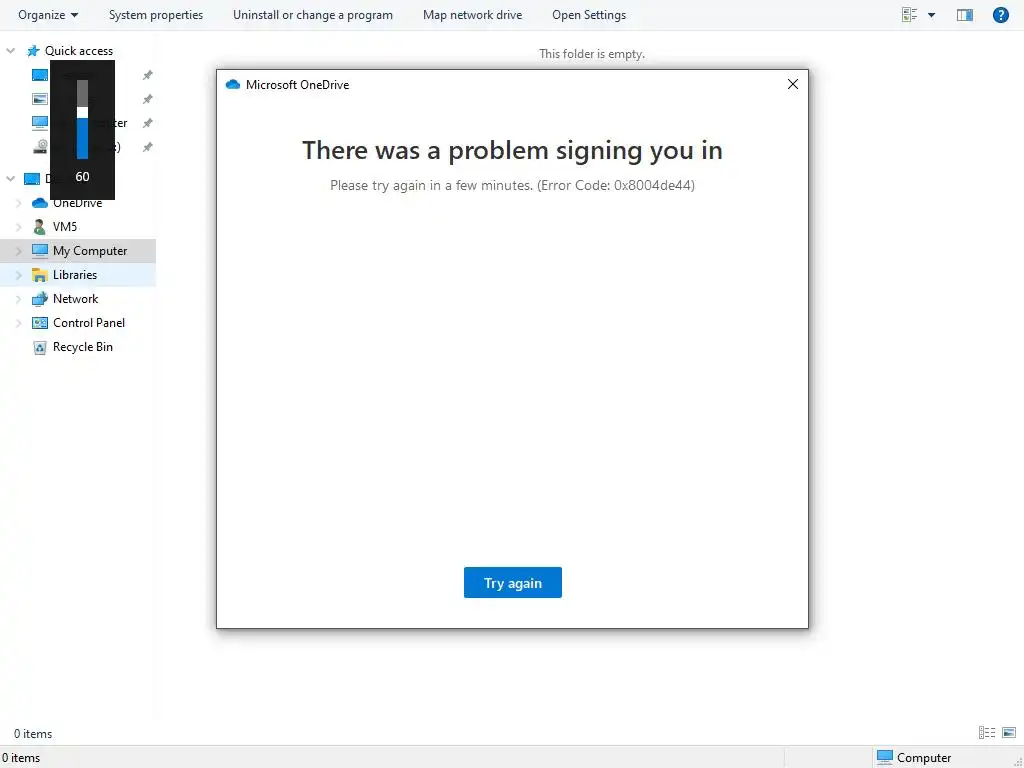The height and width of the screenshot is (768, 1024).
Task: Open the blue Help icon
Action: point(1000,14)
